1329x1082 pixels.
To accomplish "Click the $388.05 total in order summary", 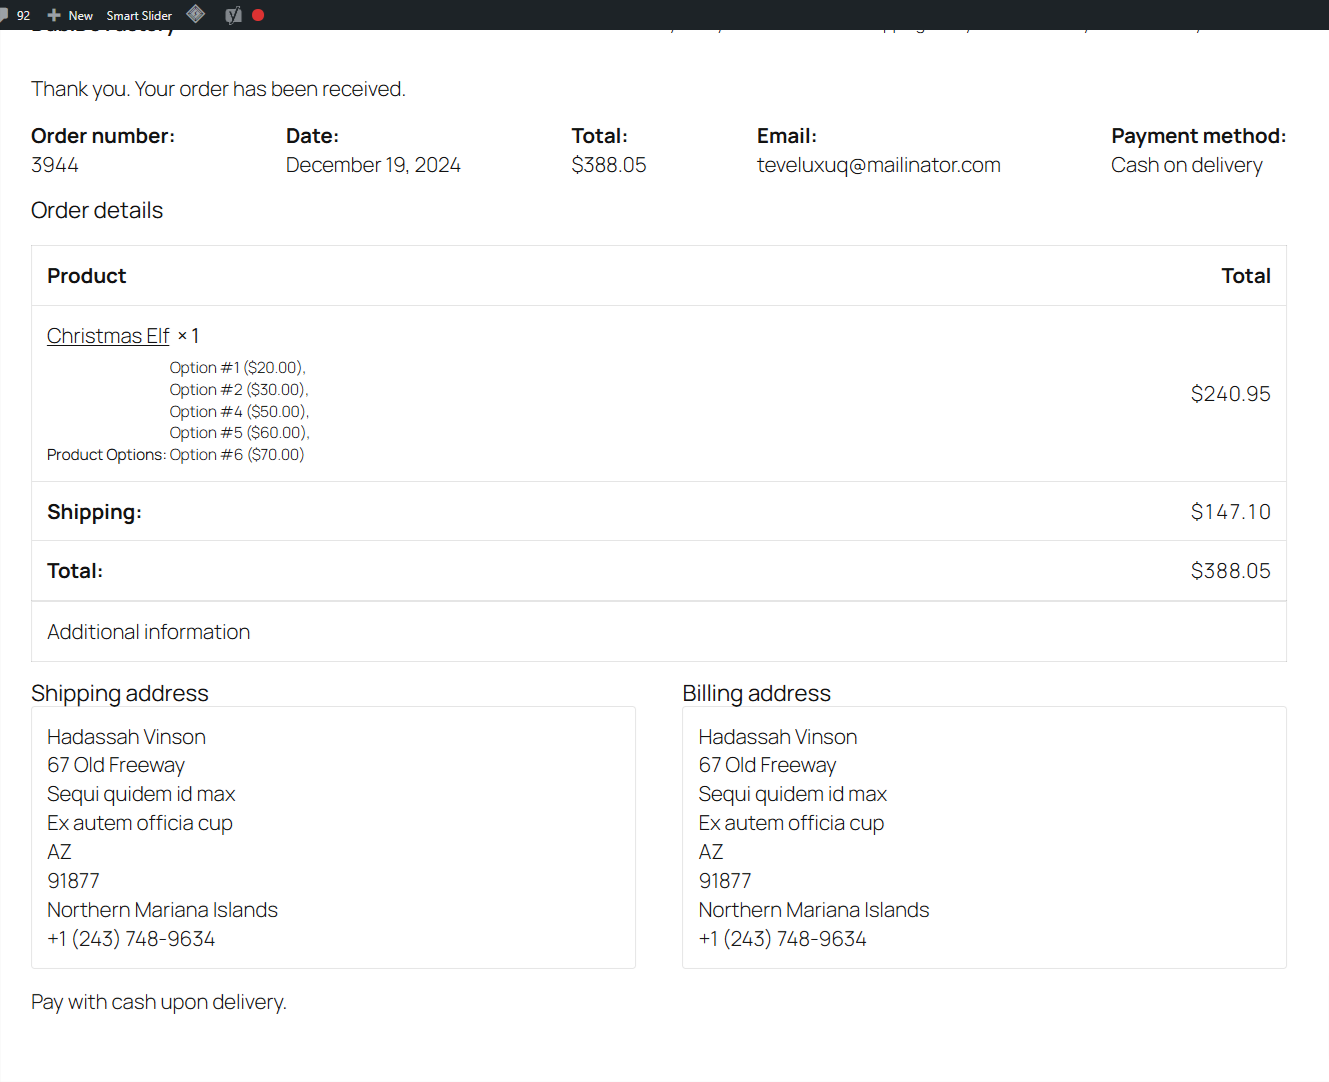I will tap(609, 165).
